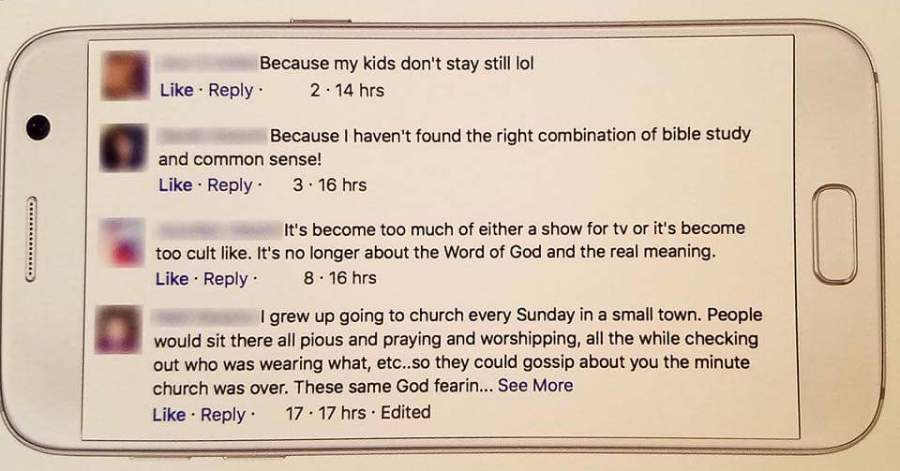The image size is (900, 471).
Task: Reply to the 'kids don't stay still' comment
Action: tap(231, 90)
